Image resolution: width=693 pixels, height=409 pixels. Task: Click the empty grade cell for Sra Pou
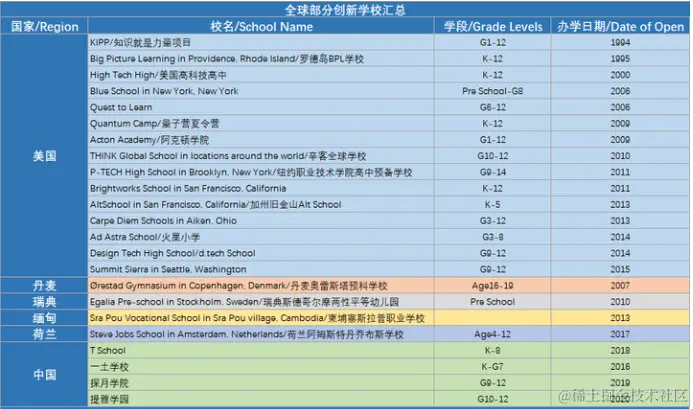click(493, 318)
